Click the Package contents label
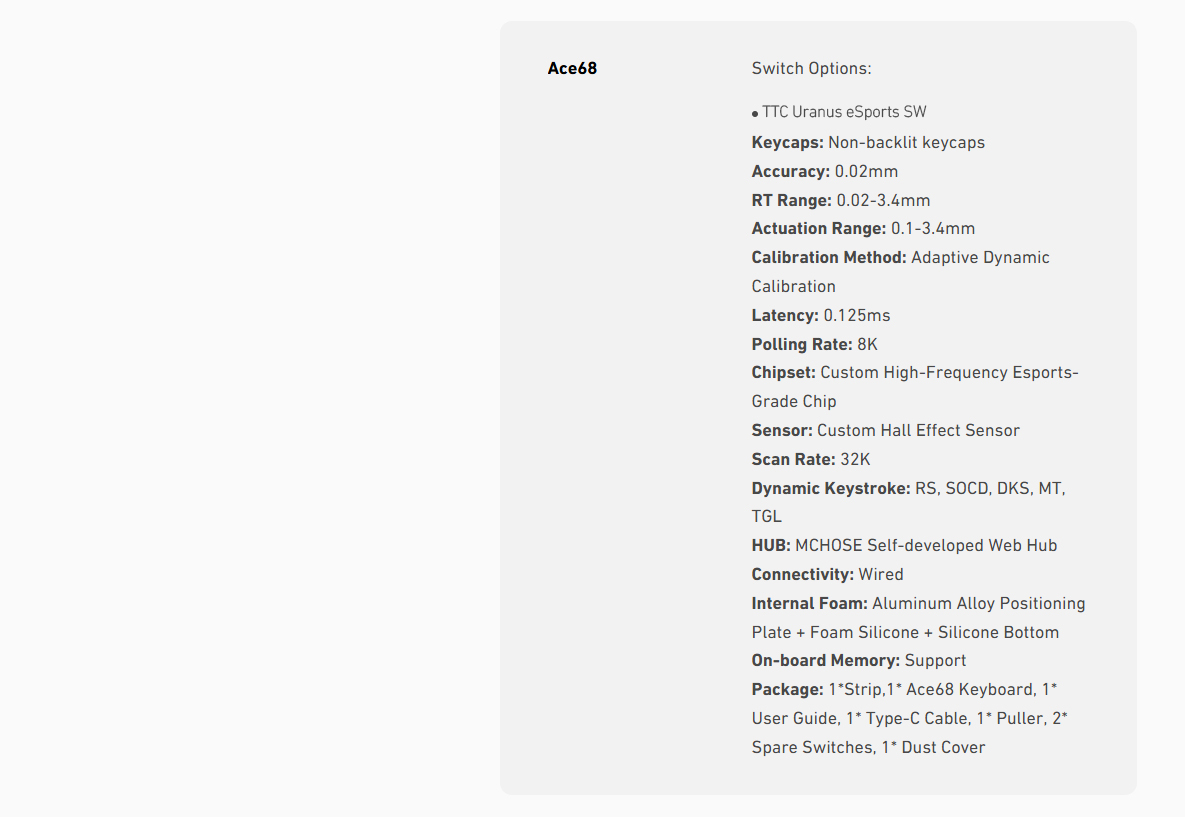The width and height of the screenshot is (1185, 817). [788, 690]
